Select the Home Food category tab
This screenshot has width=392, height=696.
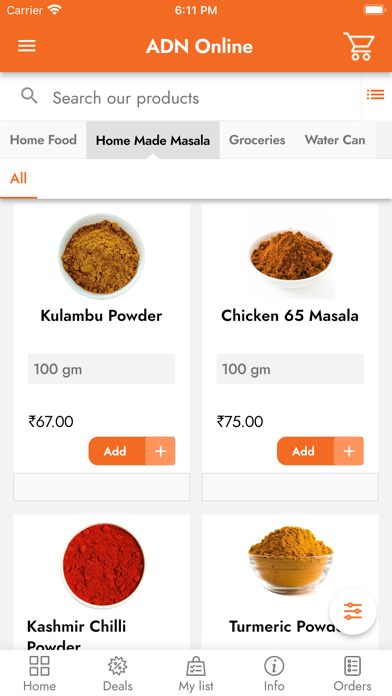coord(43,140)
